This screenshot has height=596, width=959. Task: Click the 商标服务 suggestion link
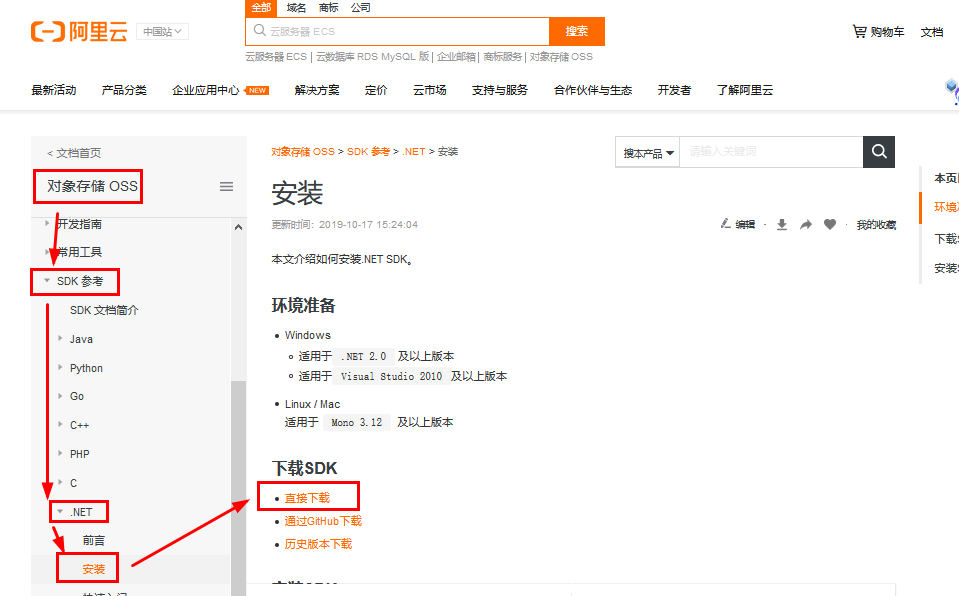pyautogui.click(x=503, y=57)
